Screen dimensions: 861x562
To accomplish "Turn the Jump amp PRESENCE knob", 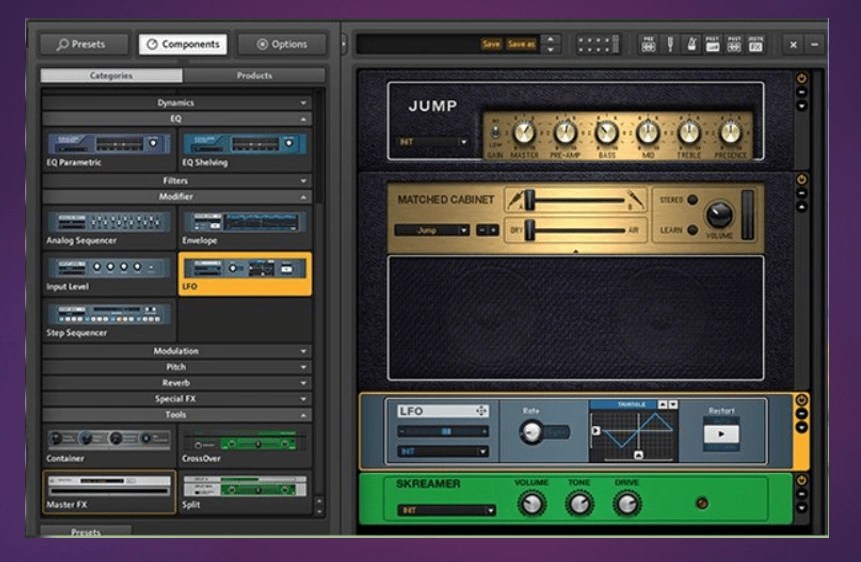I will click(x=730, y=132).
